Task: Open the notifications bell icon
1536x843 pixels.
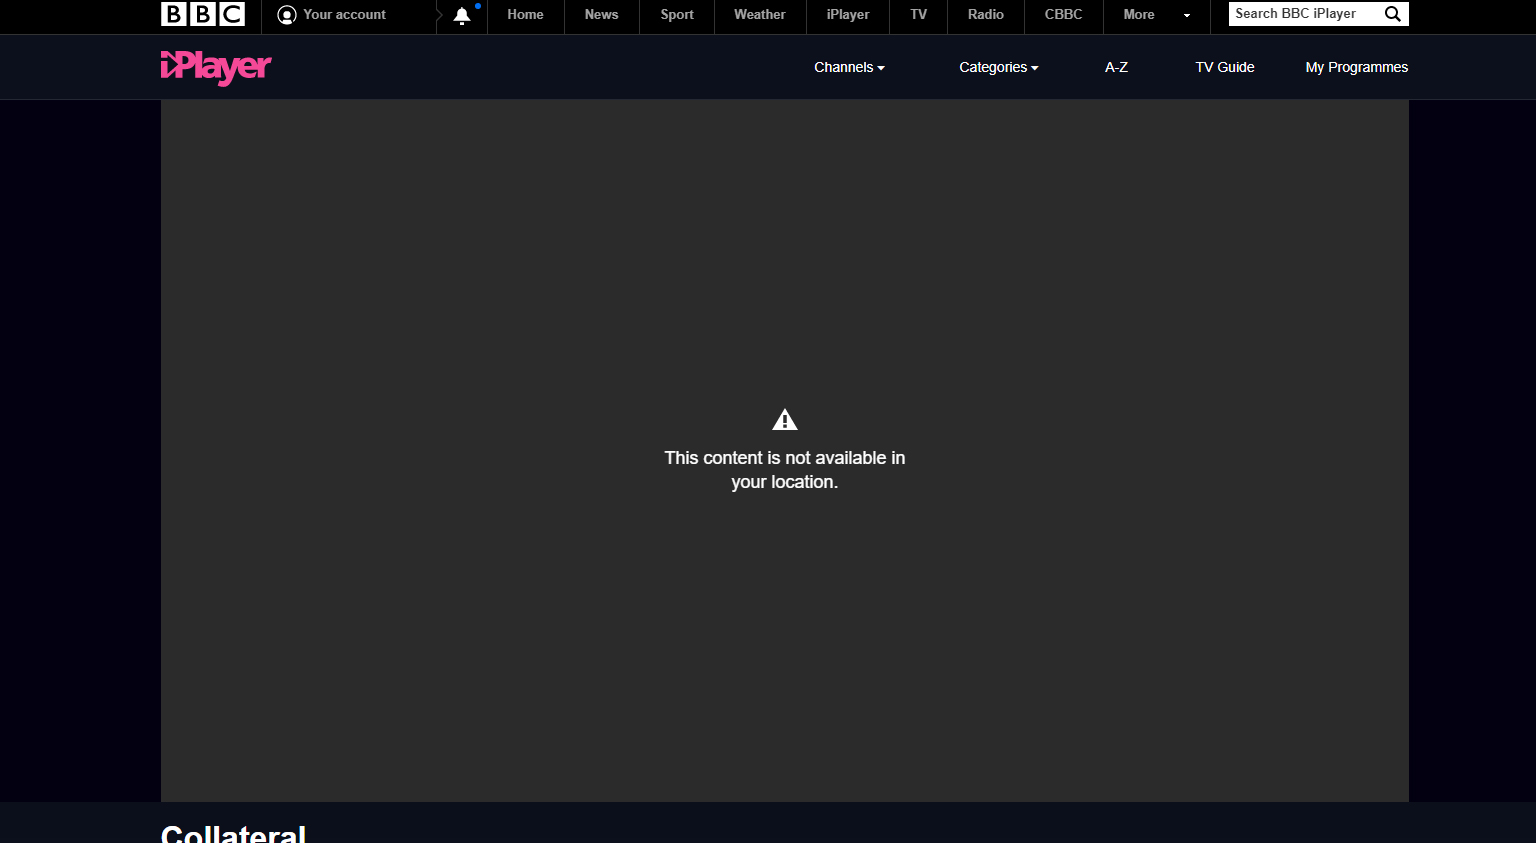Action: (x=462, y=15)
